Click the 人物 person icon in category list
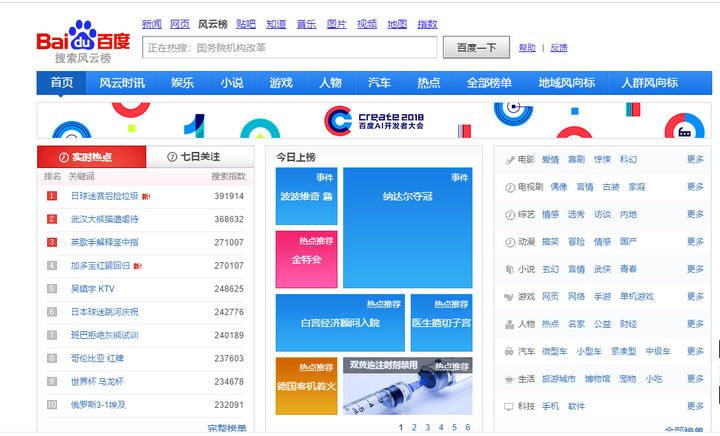Screen dimensions: 720x436 pos(509,324)
